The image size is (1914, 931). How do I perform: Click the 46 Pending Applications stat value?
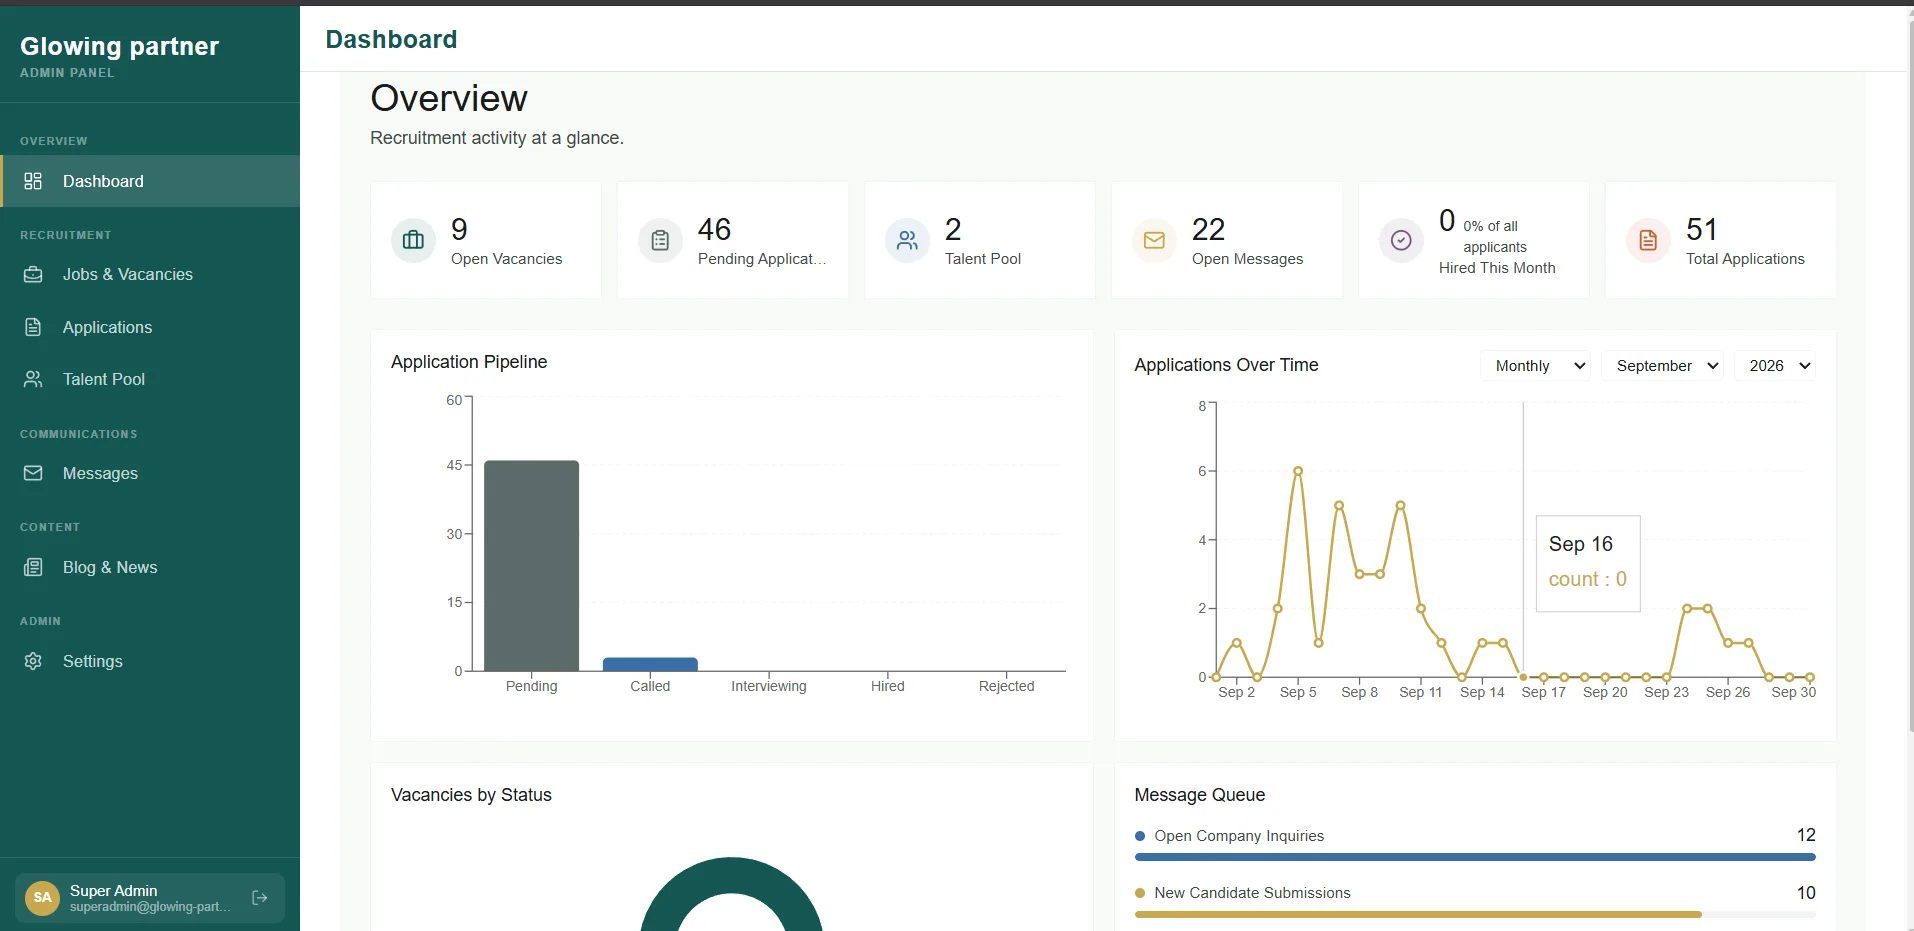pyautogui.click(x=714, y=229)
